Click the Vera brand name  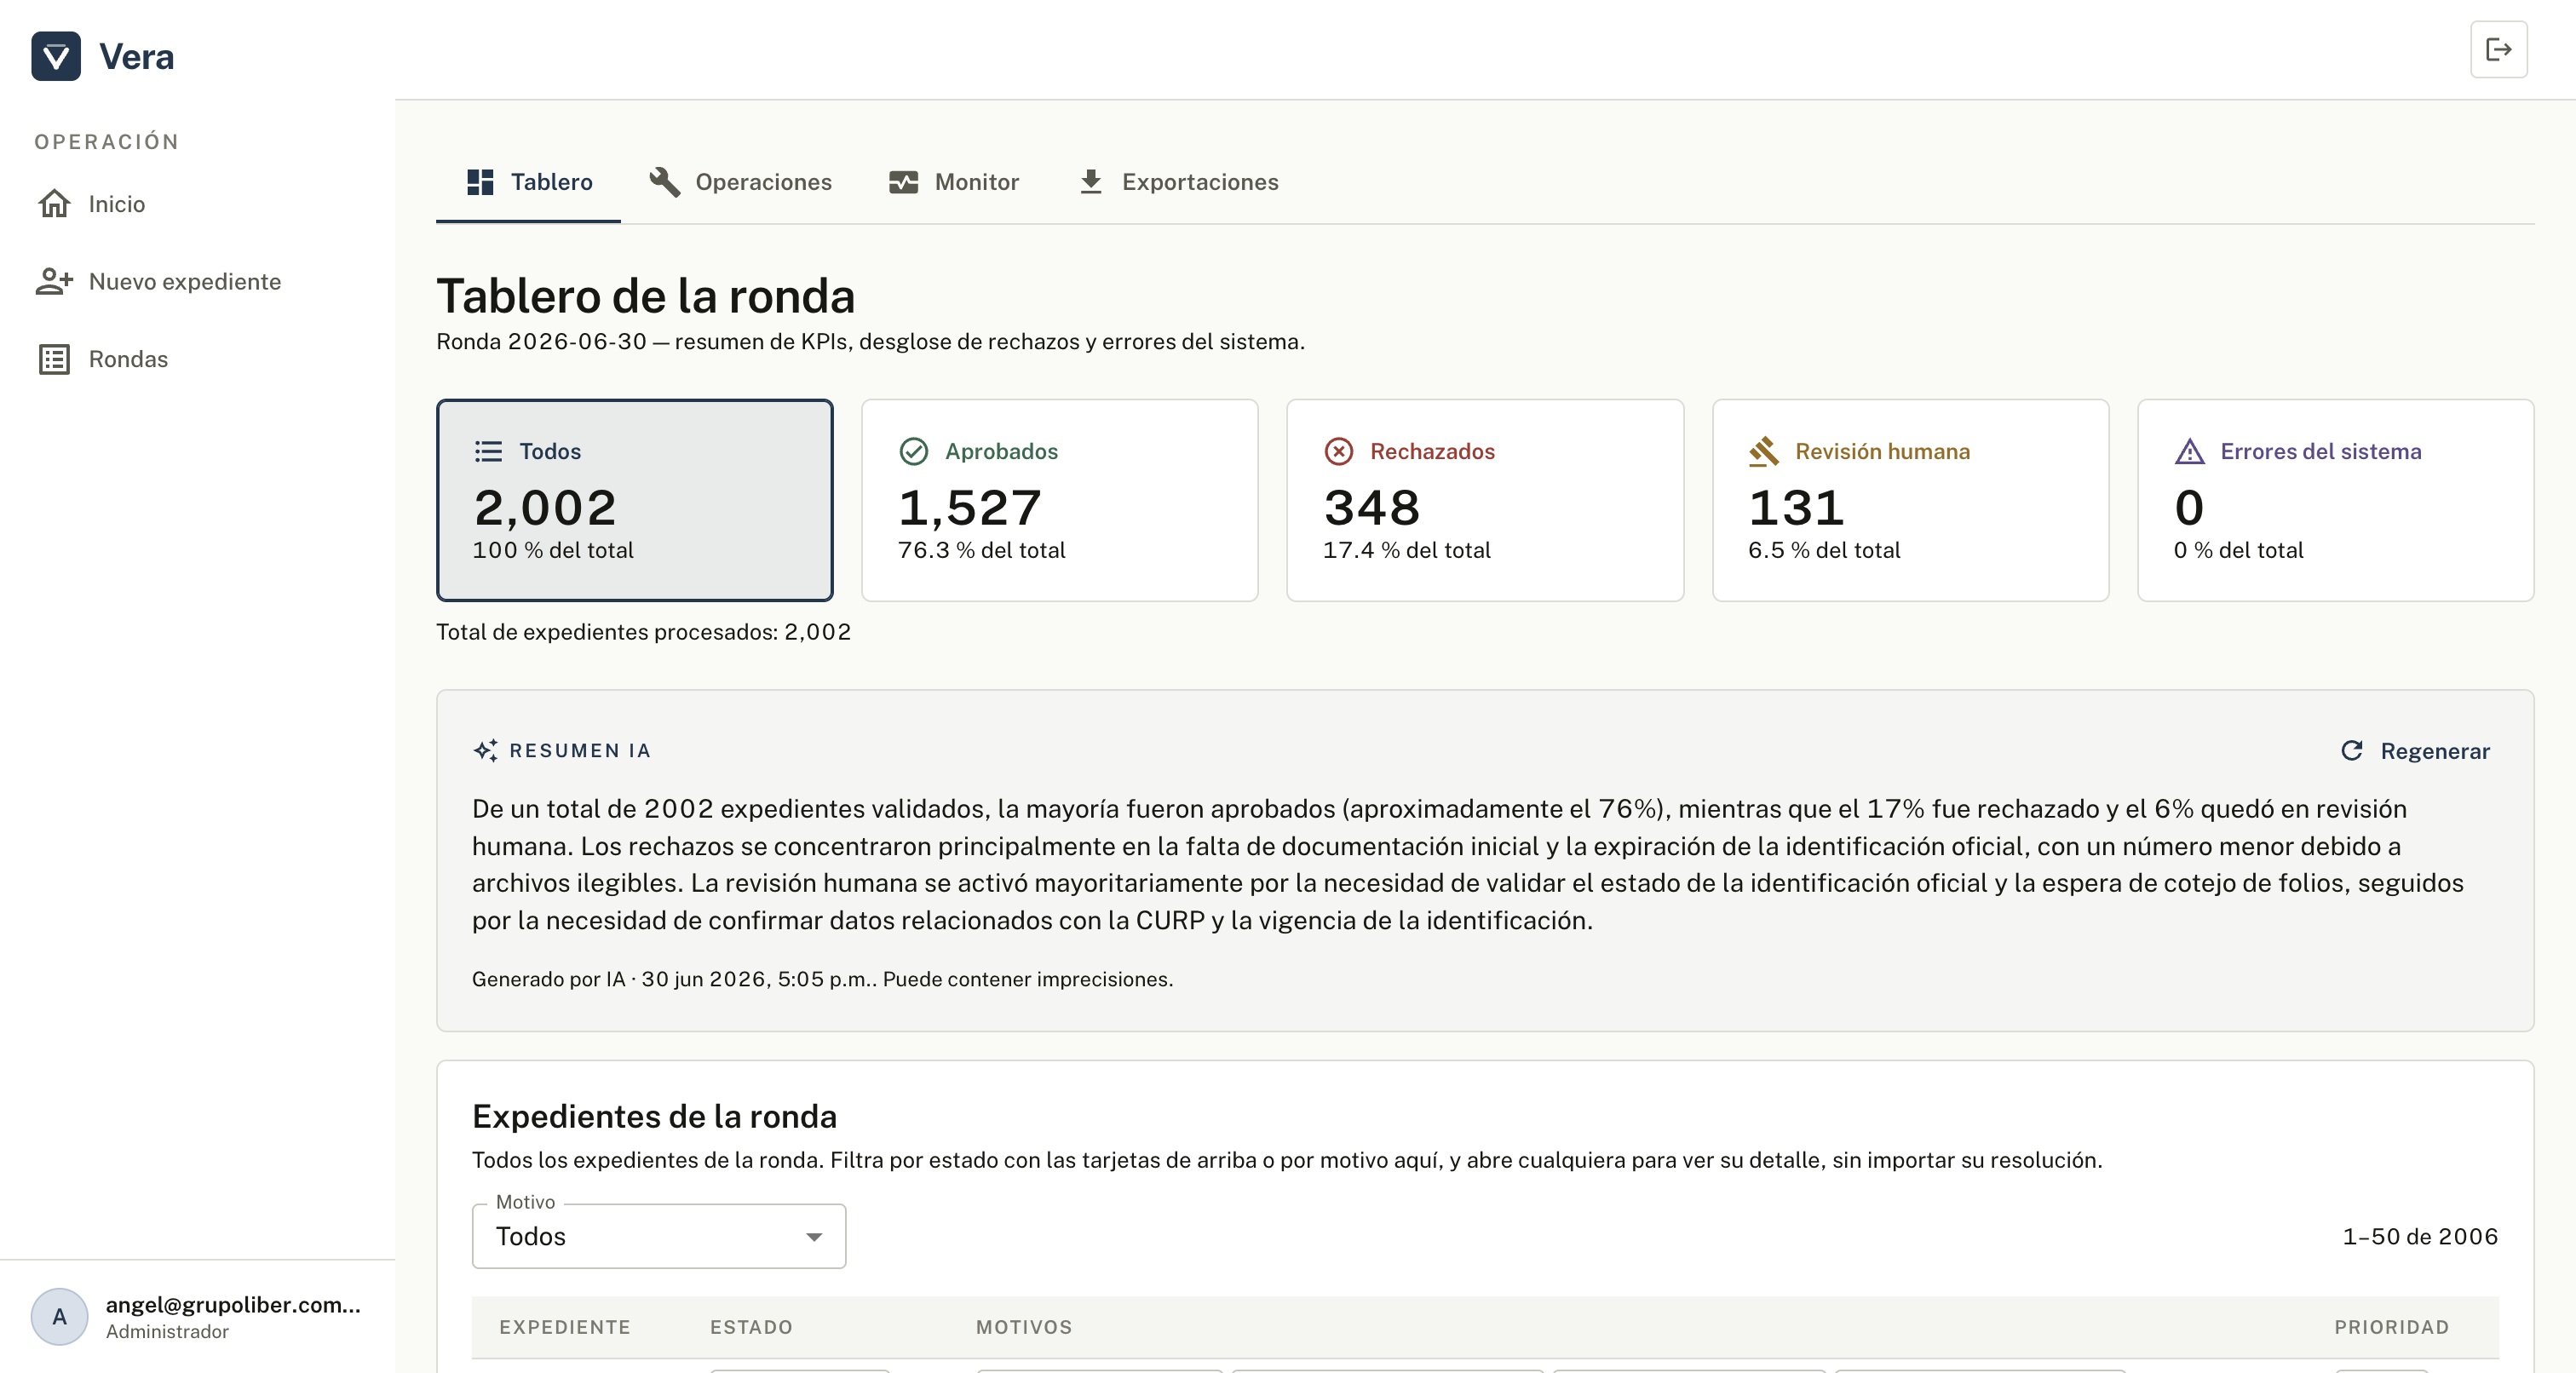136,56
